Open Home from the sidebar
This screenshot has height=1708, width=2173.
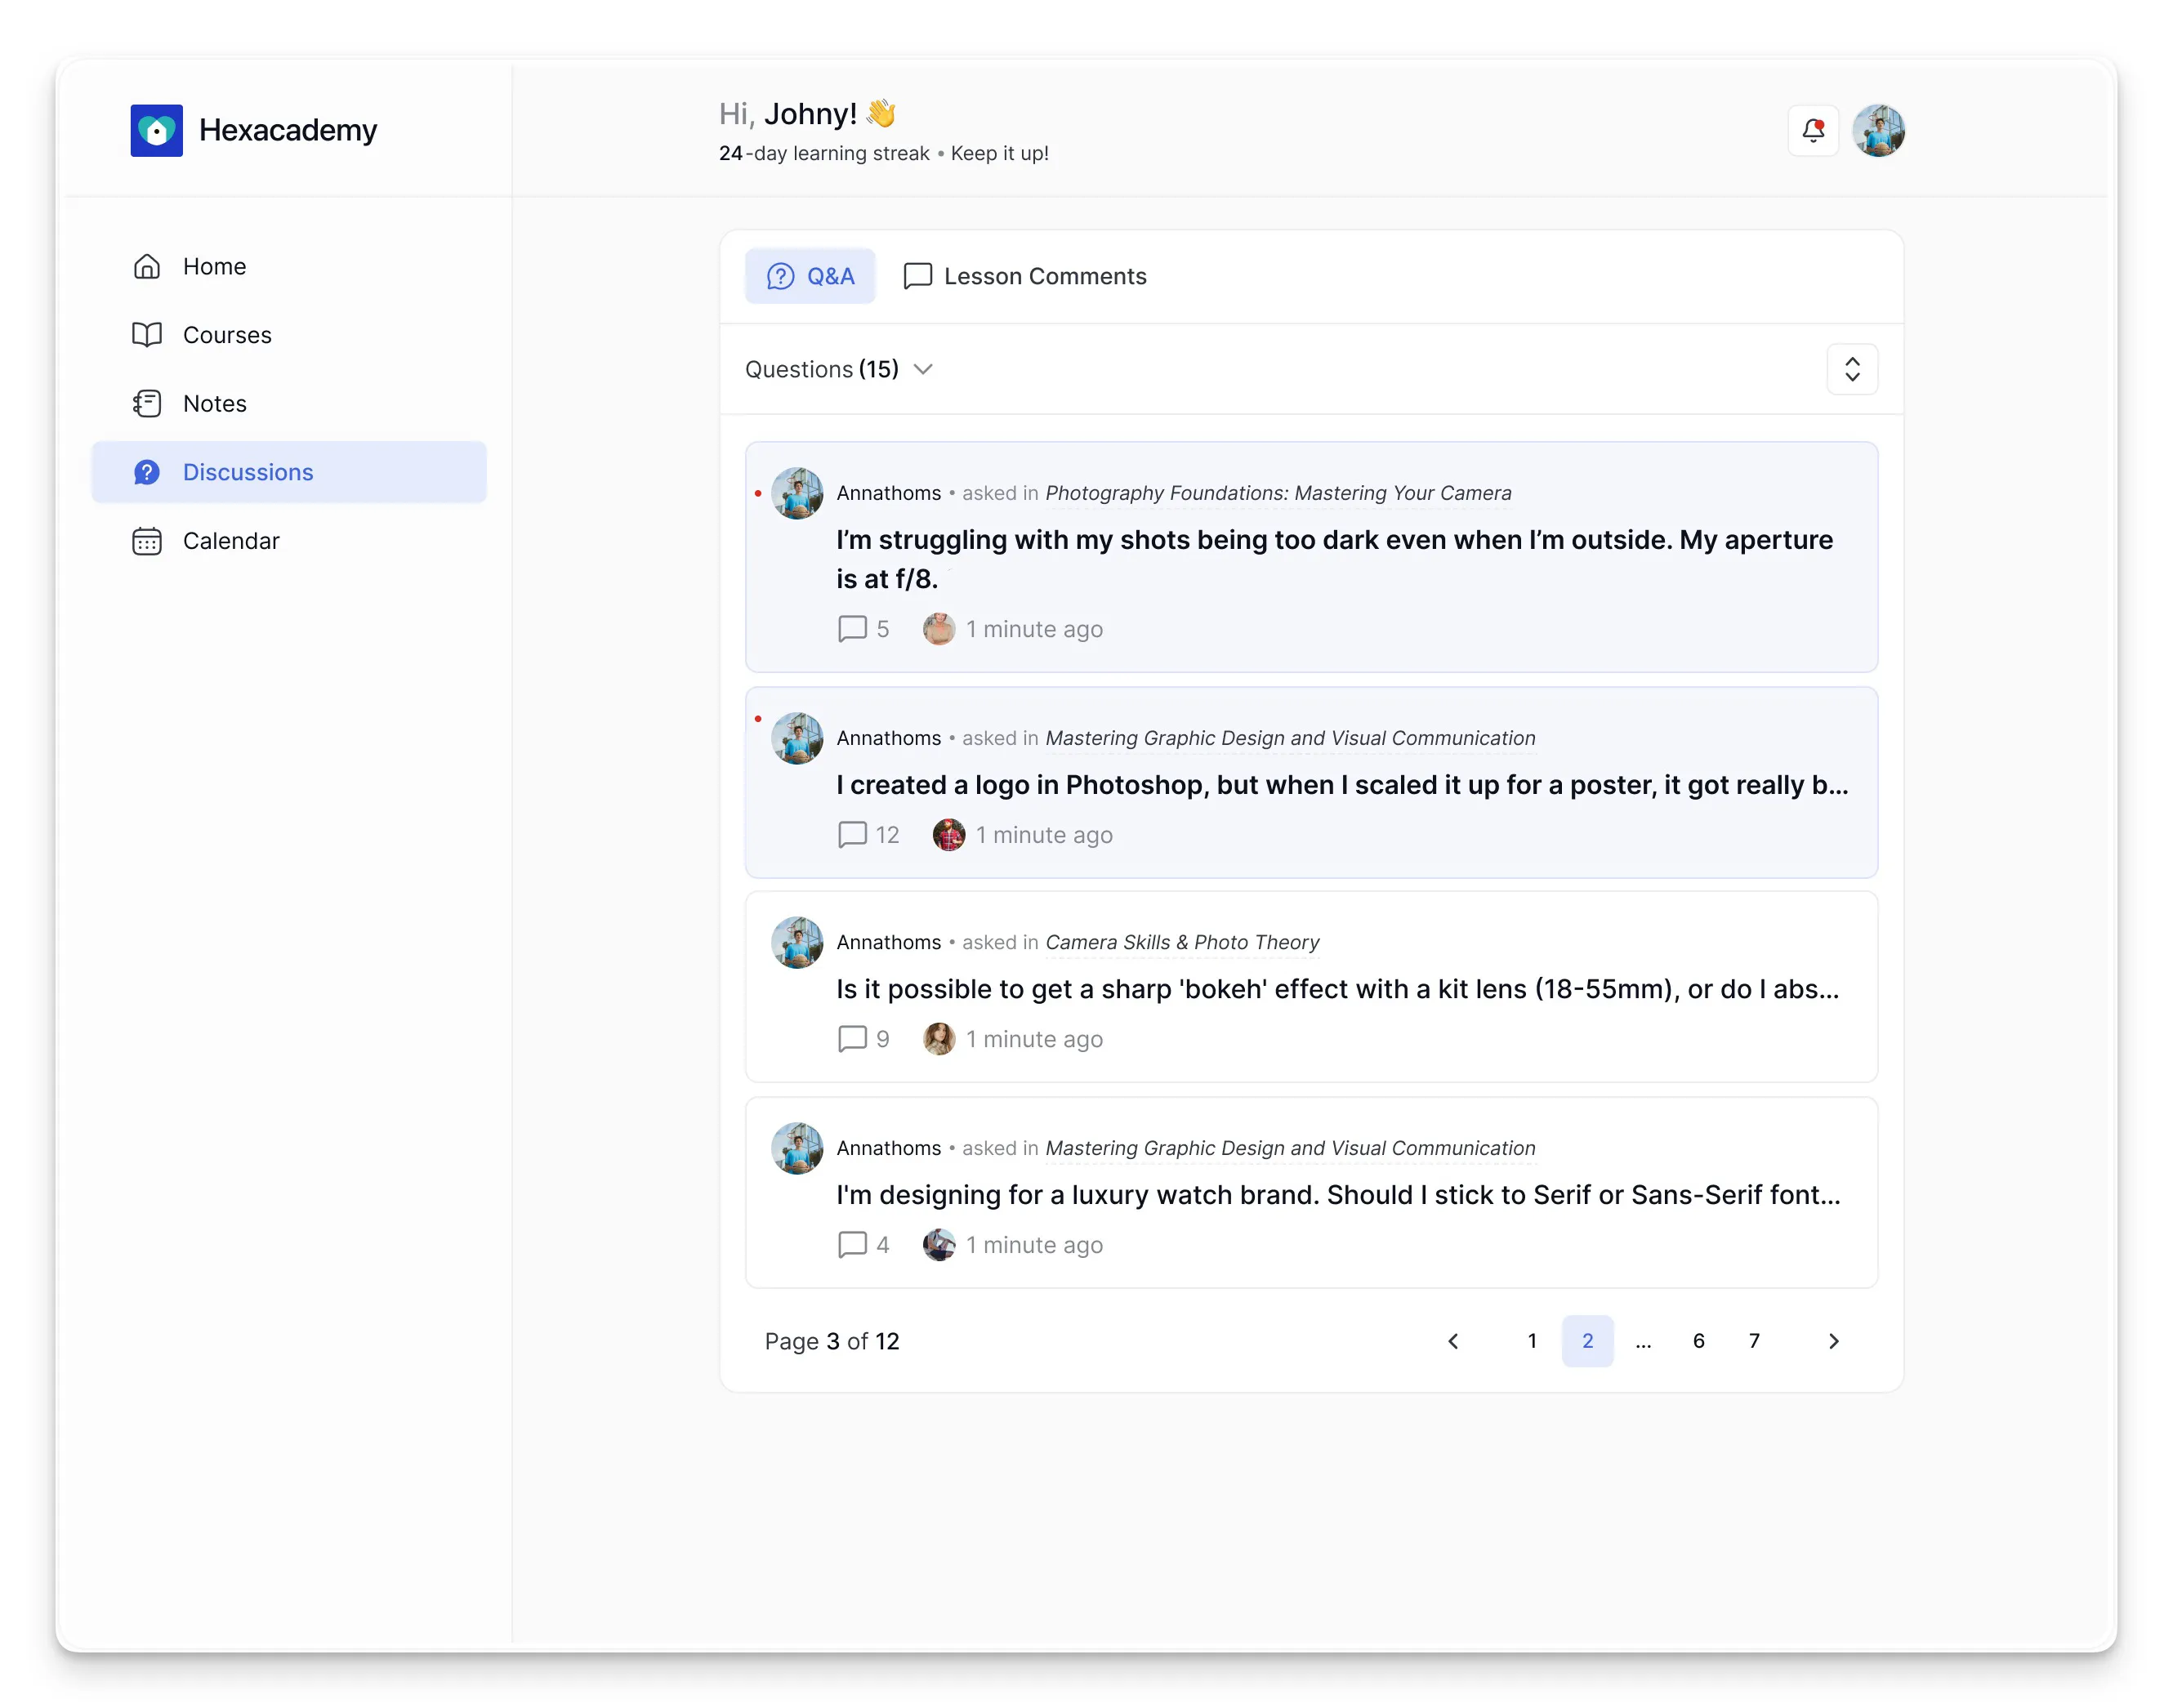pyautogui.click(x=289, y=267)
